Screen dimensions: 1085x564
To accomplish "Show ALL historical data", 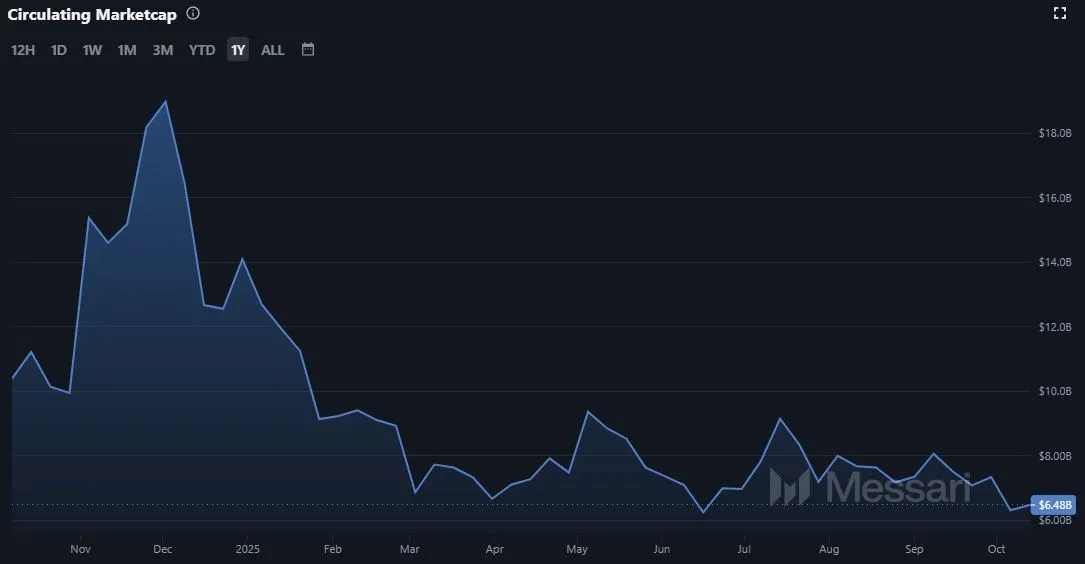I will point(273,50).
